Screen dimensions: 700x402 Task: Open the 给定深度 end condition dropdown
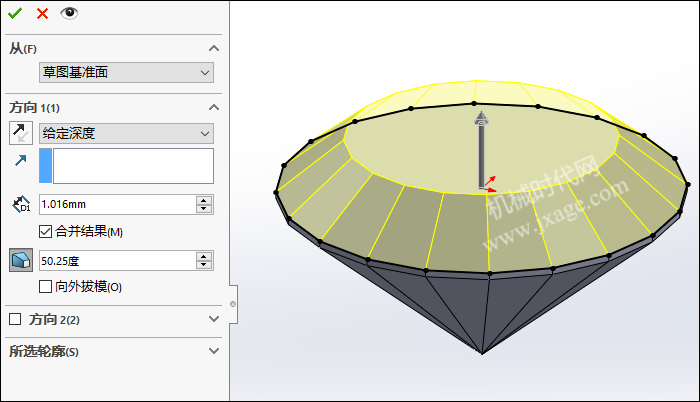pos(126,133)
